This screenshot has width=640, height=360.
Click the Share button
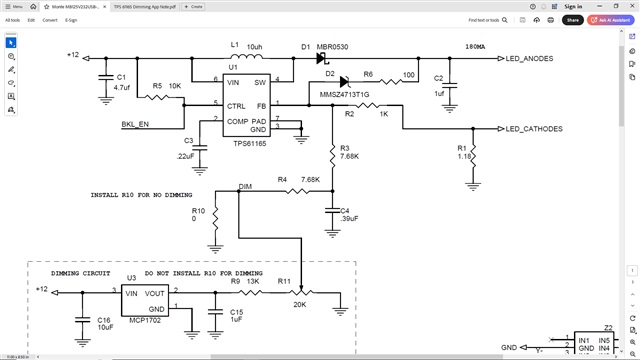click(573, 20)
